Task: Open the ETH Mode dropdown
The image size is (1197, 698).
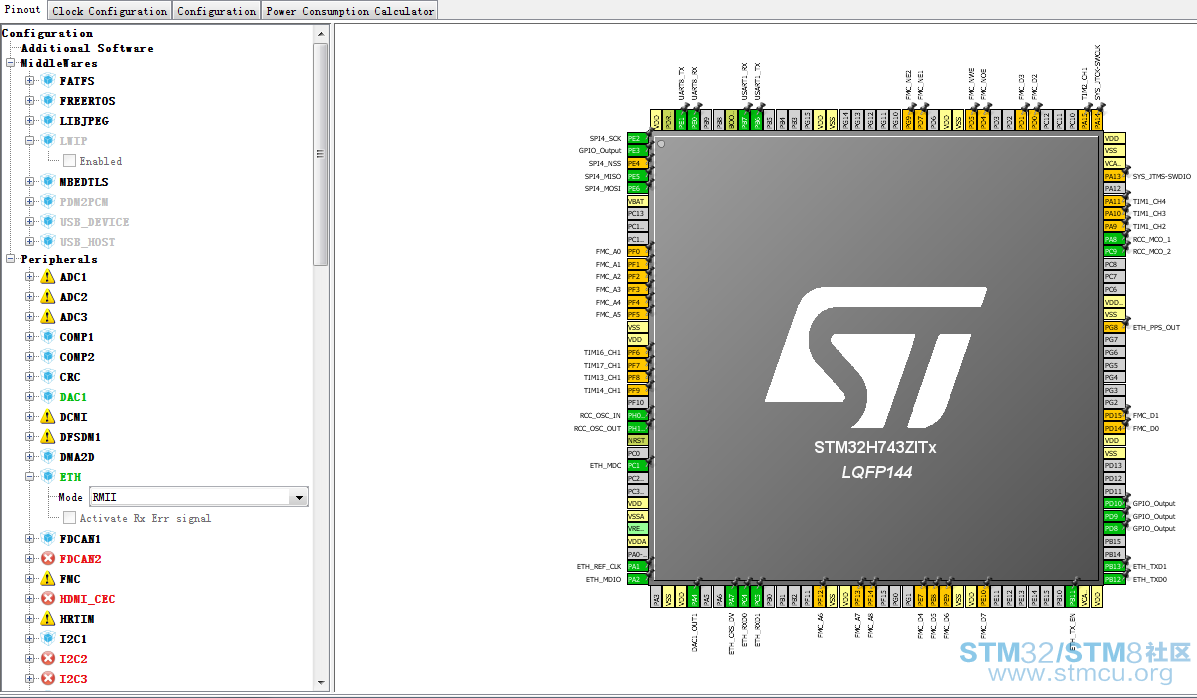Action: pyautogui.click(x=299, y=497)
